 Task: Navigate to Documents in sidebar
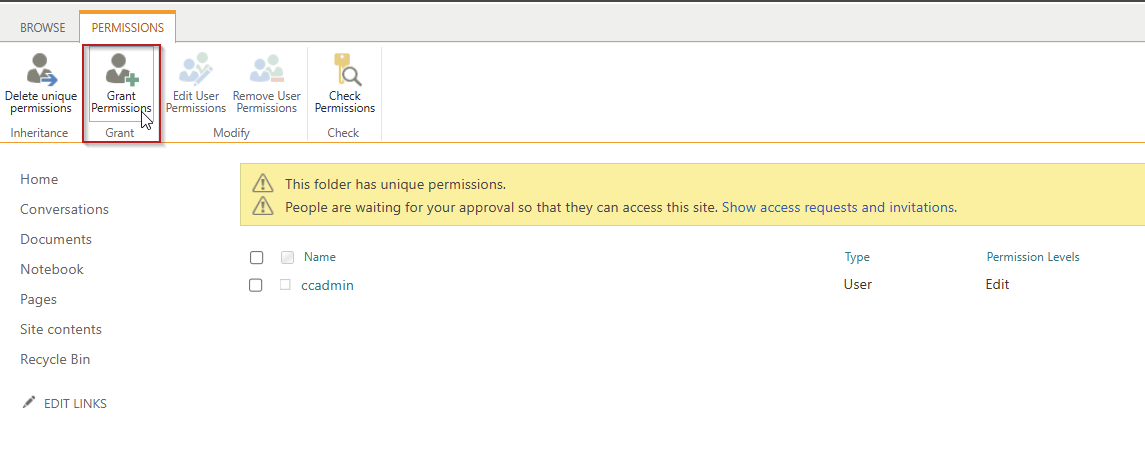click(56, 239)
